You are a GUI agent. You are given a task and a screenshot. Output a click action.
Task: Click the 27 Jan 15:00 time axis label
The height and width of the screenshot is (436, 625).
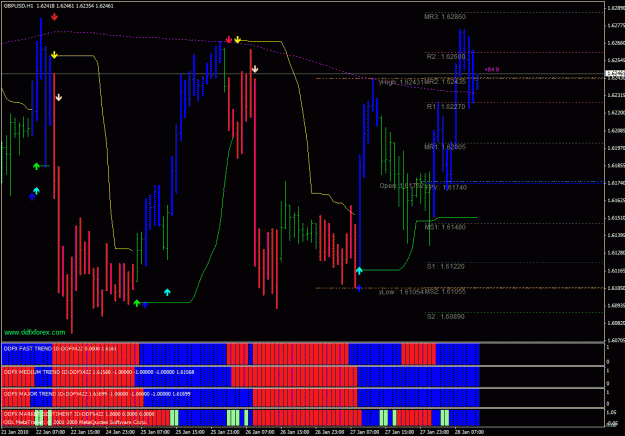[x=399, y=432]
